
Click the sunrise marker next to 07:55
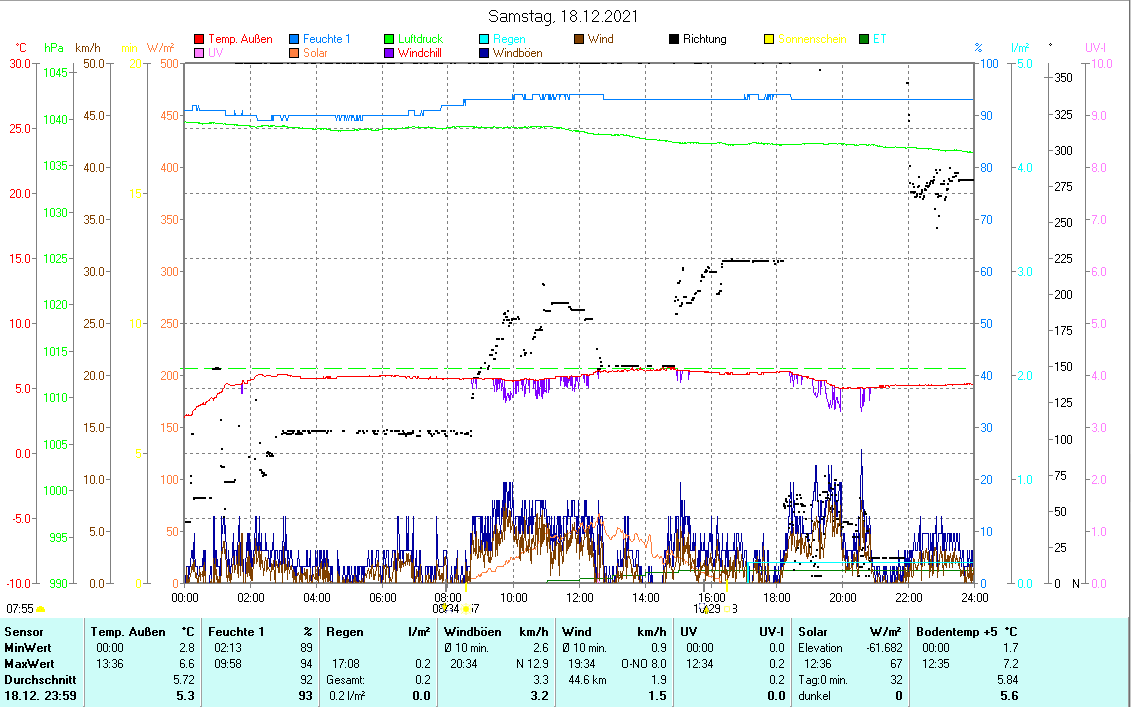(x=41, y=608)
